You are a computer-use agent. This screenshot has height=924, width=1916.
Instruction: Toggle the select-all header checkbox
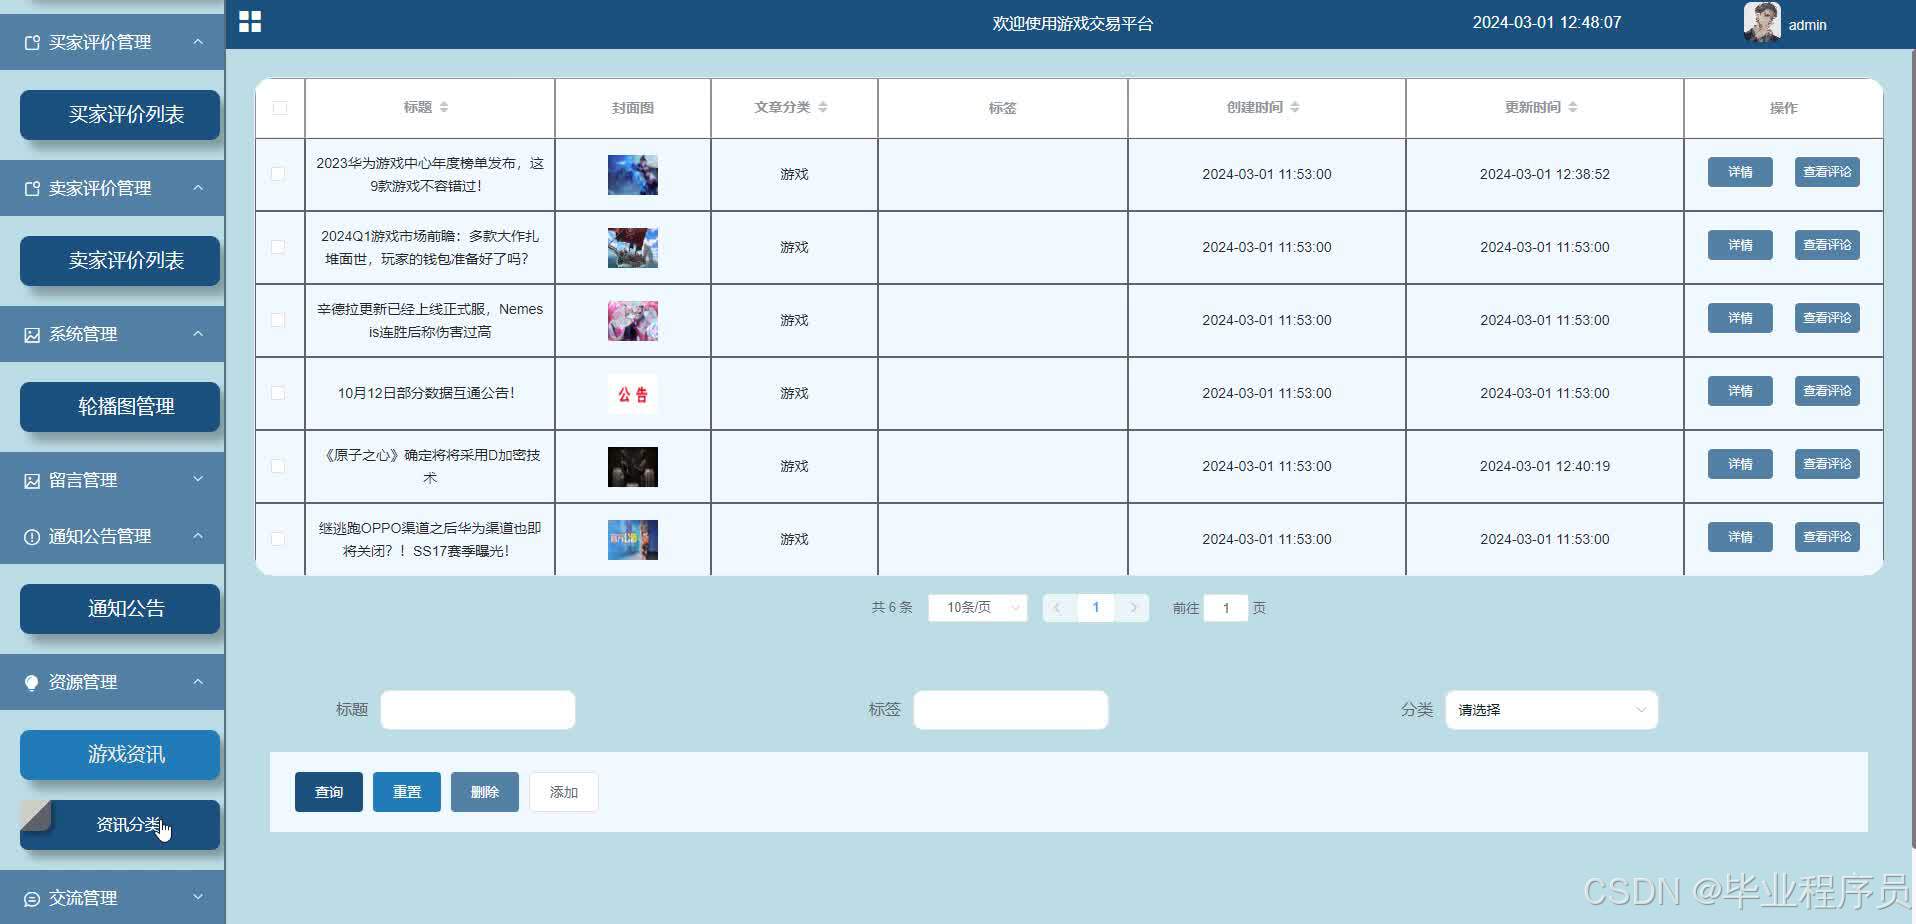pyautogui.click(x=280, y=108)
